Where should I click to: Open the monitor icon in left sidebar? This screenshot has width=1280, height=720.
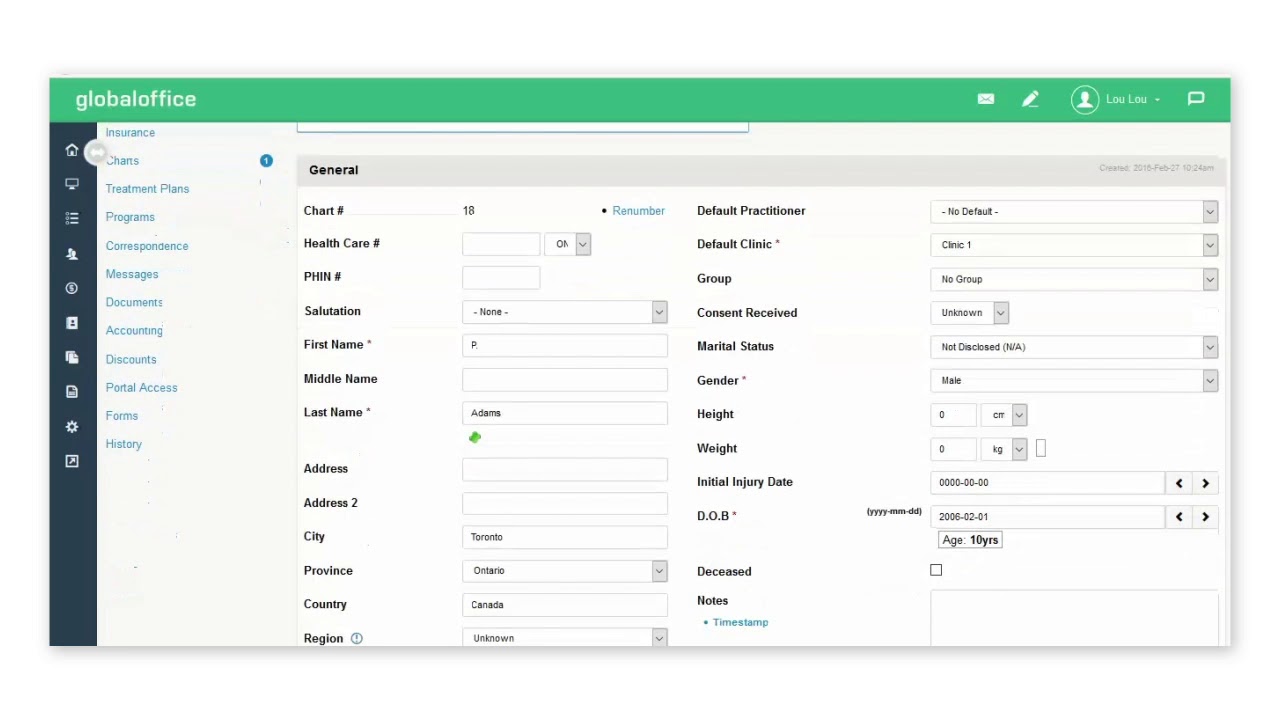72,184
